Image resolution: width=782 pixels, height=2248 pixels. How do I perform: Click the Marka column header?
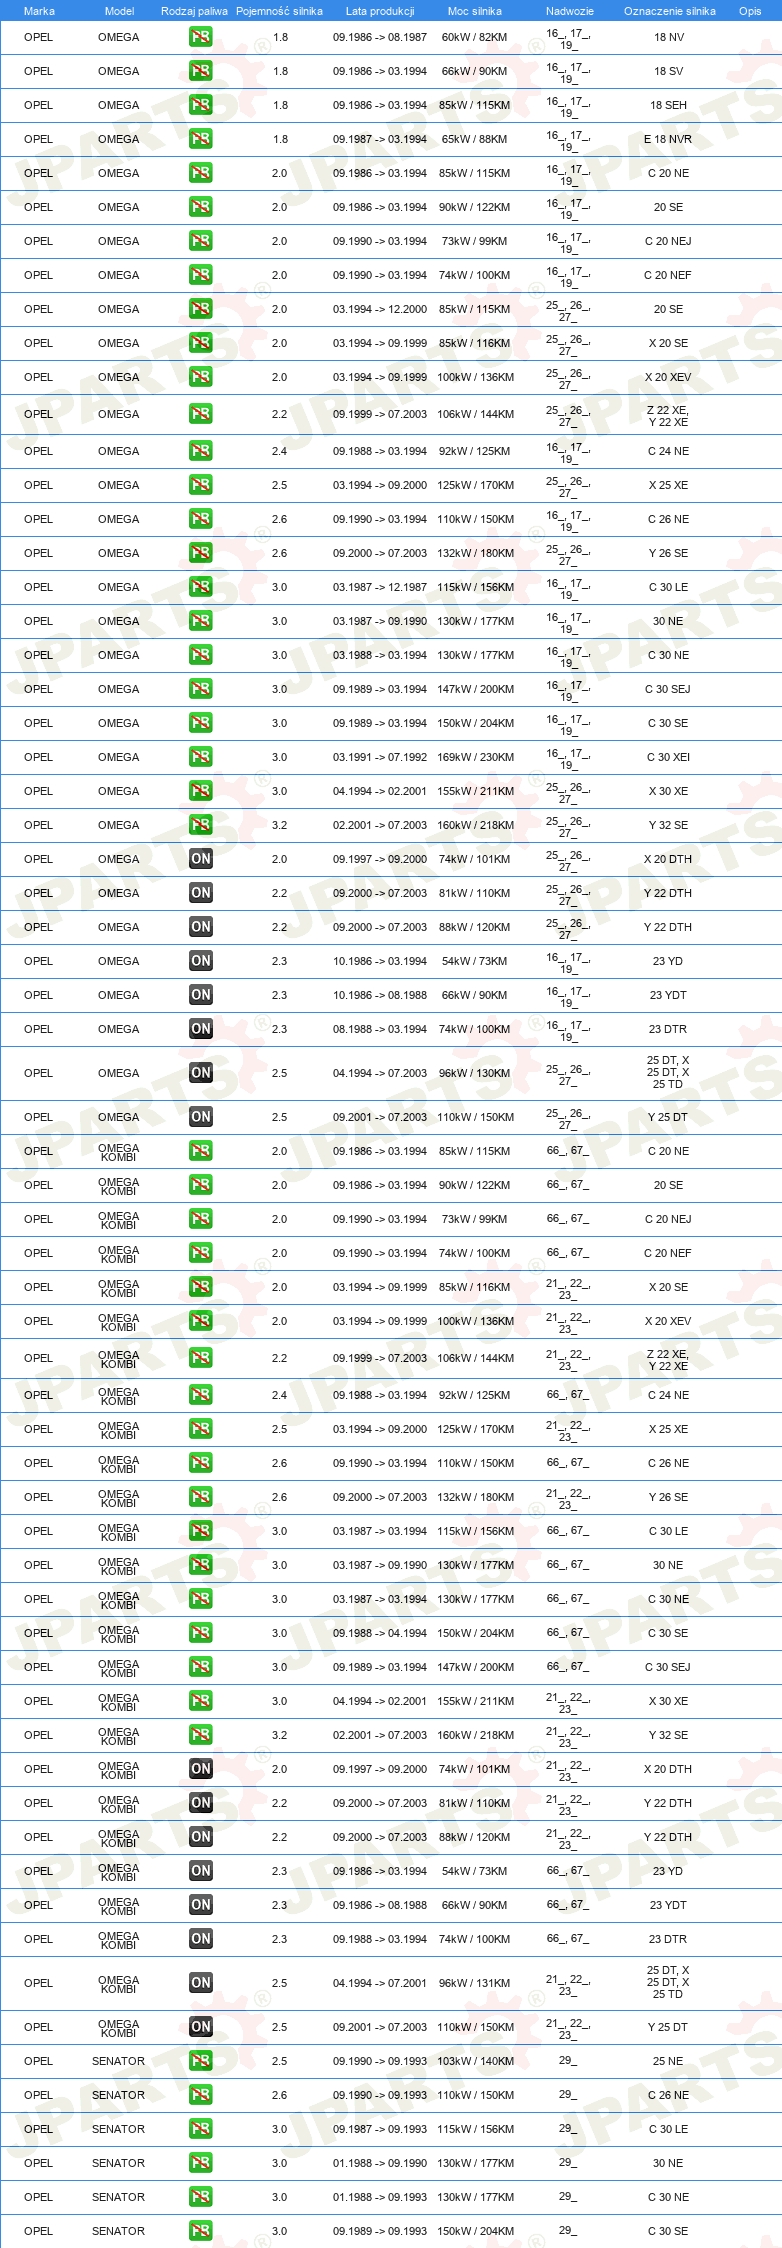pyautogui.click(x=39, y=11)
